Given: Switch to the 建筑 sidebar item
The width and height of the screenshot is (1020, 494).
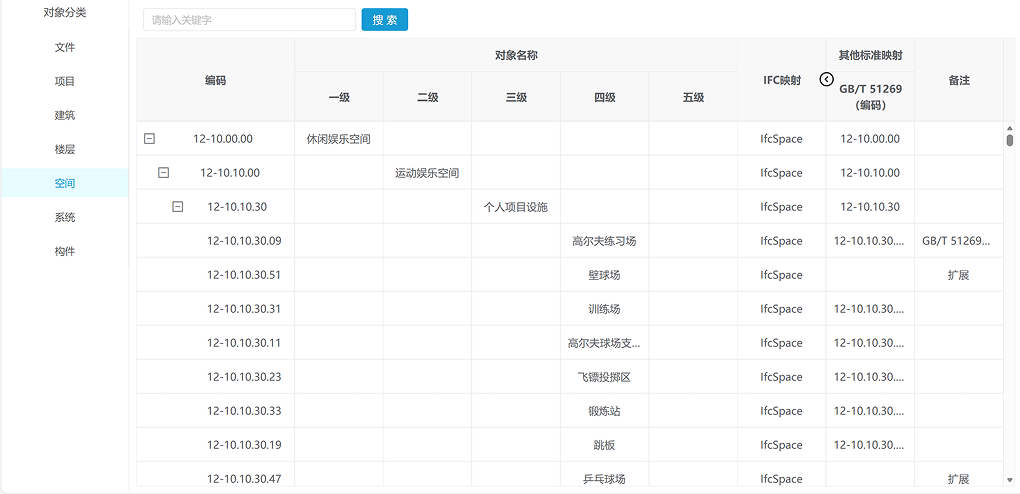Looking at the screenshot, I should point(65,115).
